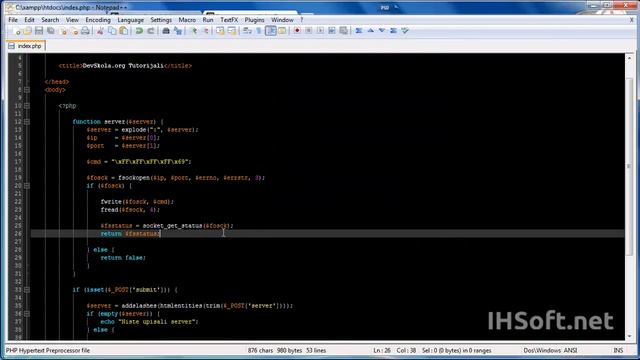The height and width of the screenshot is (360, 640).
Task: Click 'PHP Hypertext Preprocessor file' status text
Action: [48, 350]
